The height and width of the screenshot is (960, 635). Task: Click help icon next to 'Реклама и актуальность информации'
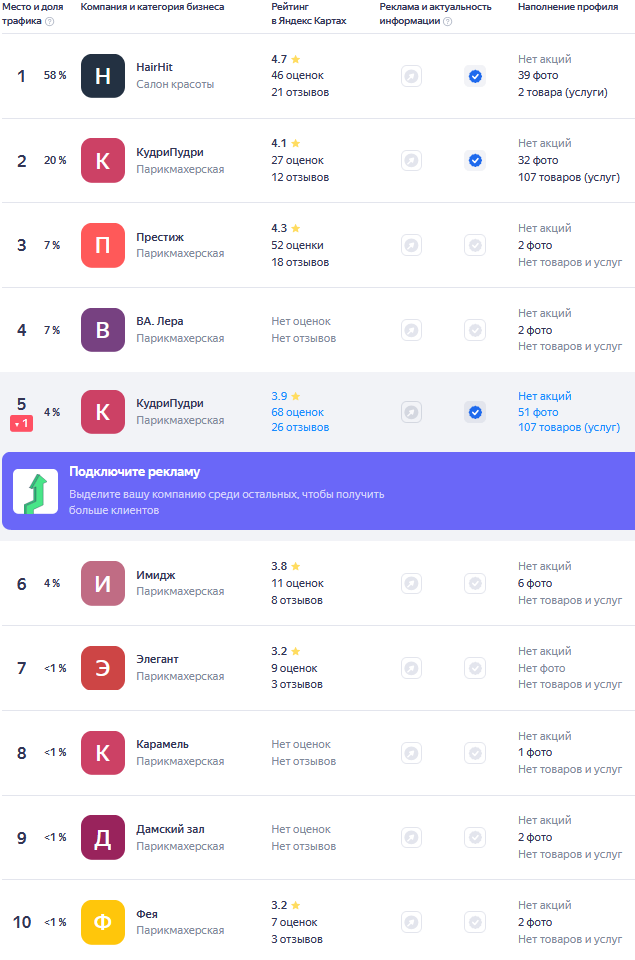447,21
